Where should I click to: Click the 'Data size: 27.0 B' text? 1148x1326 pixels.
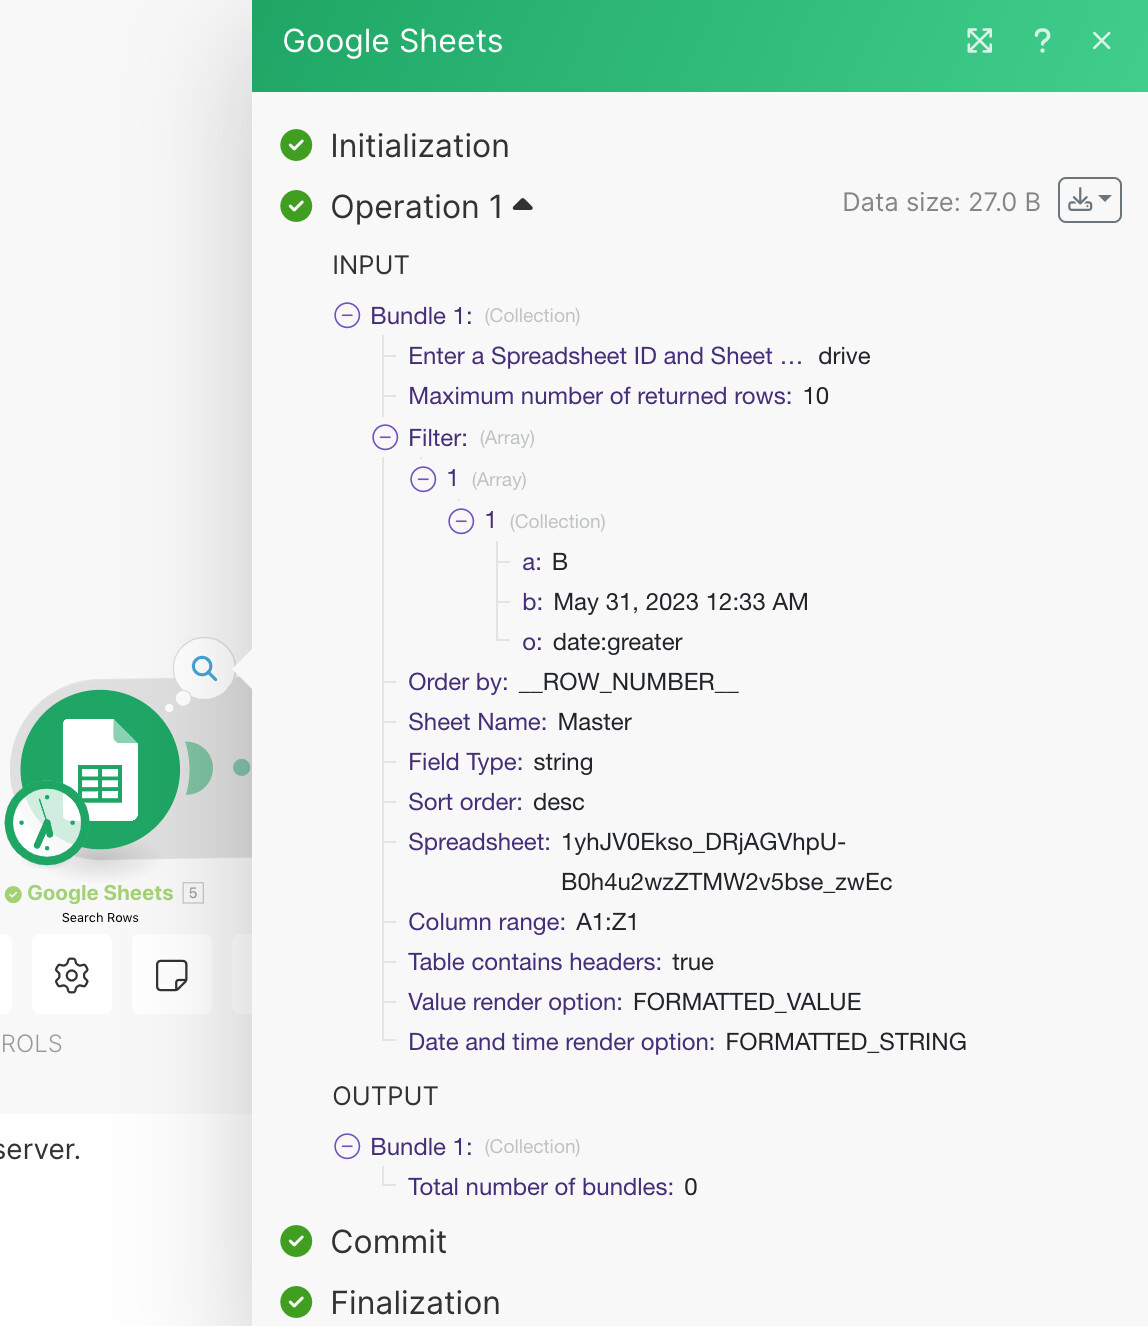coord(941,202)
